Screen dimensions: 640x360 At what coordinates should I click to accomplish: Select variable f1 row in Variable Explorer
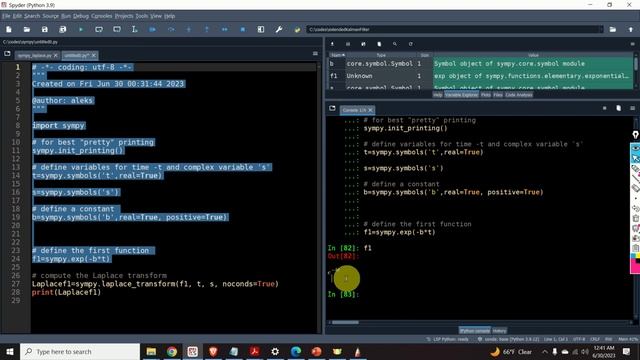tap(481, 76)
